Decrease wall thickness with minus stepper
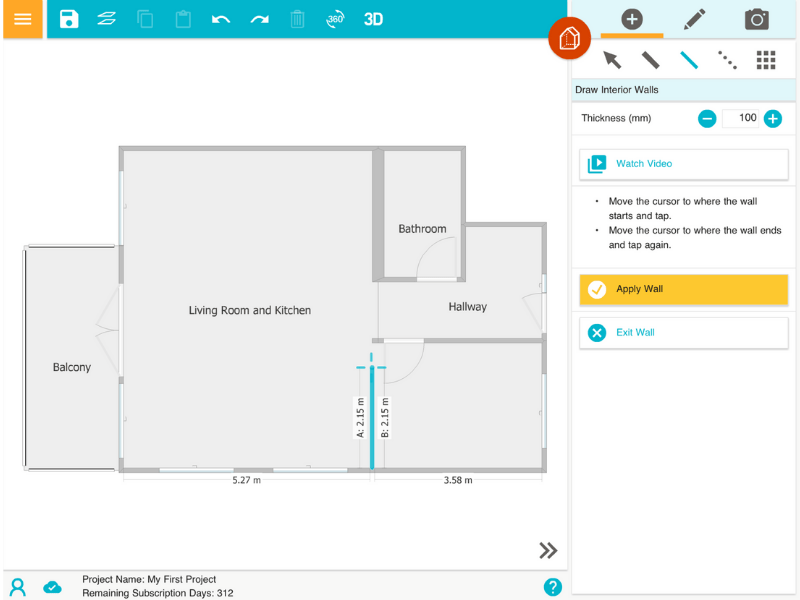This screenshot has height=600, width=800. point(707,118)
